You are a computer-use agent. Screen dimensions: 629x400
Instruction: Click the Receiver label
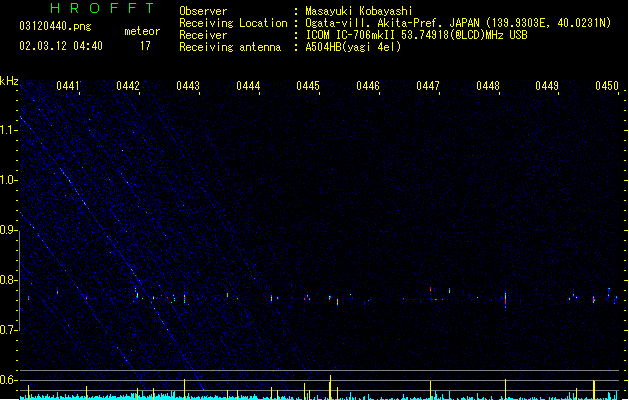[x=203, y=35]
